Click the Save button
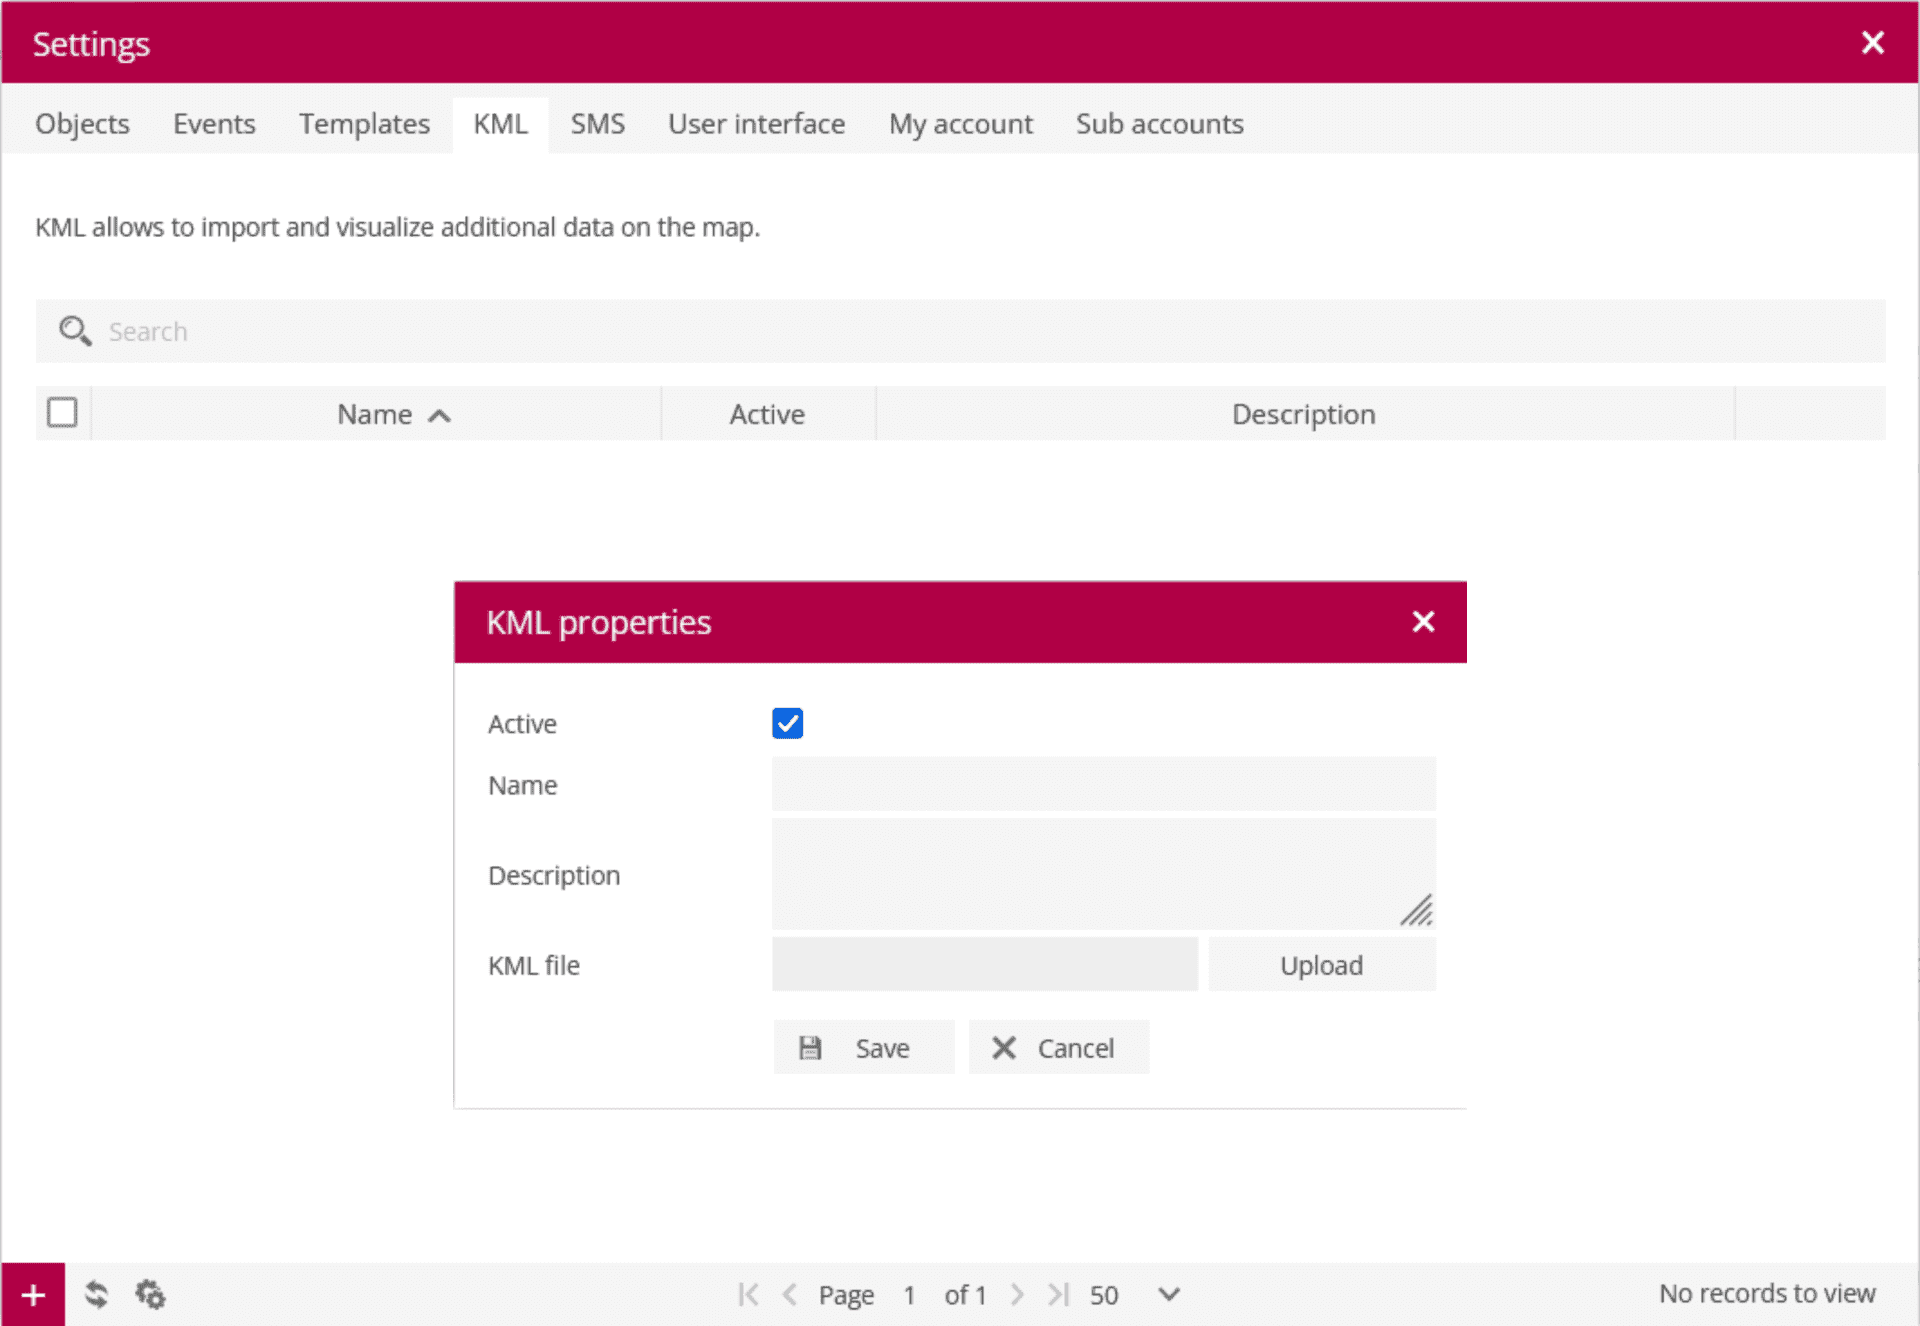 (x=863, y=1047)
